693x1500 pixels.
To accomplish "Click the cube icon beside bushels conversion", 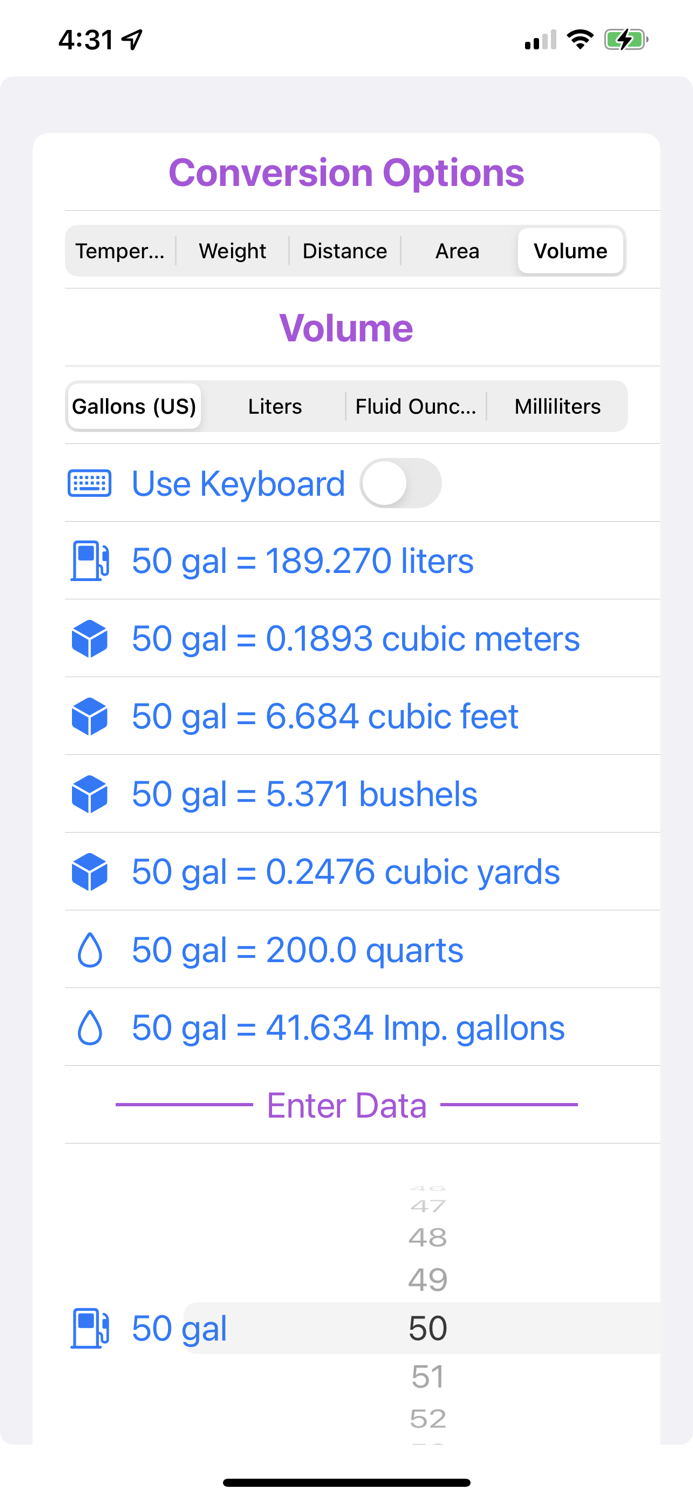I will (x=89, y=793).
